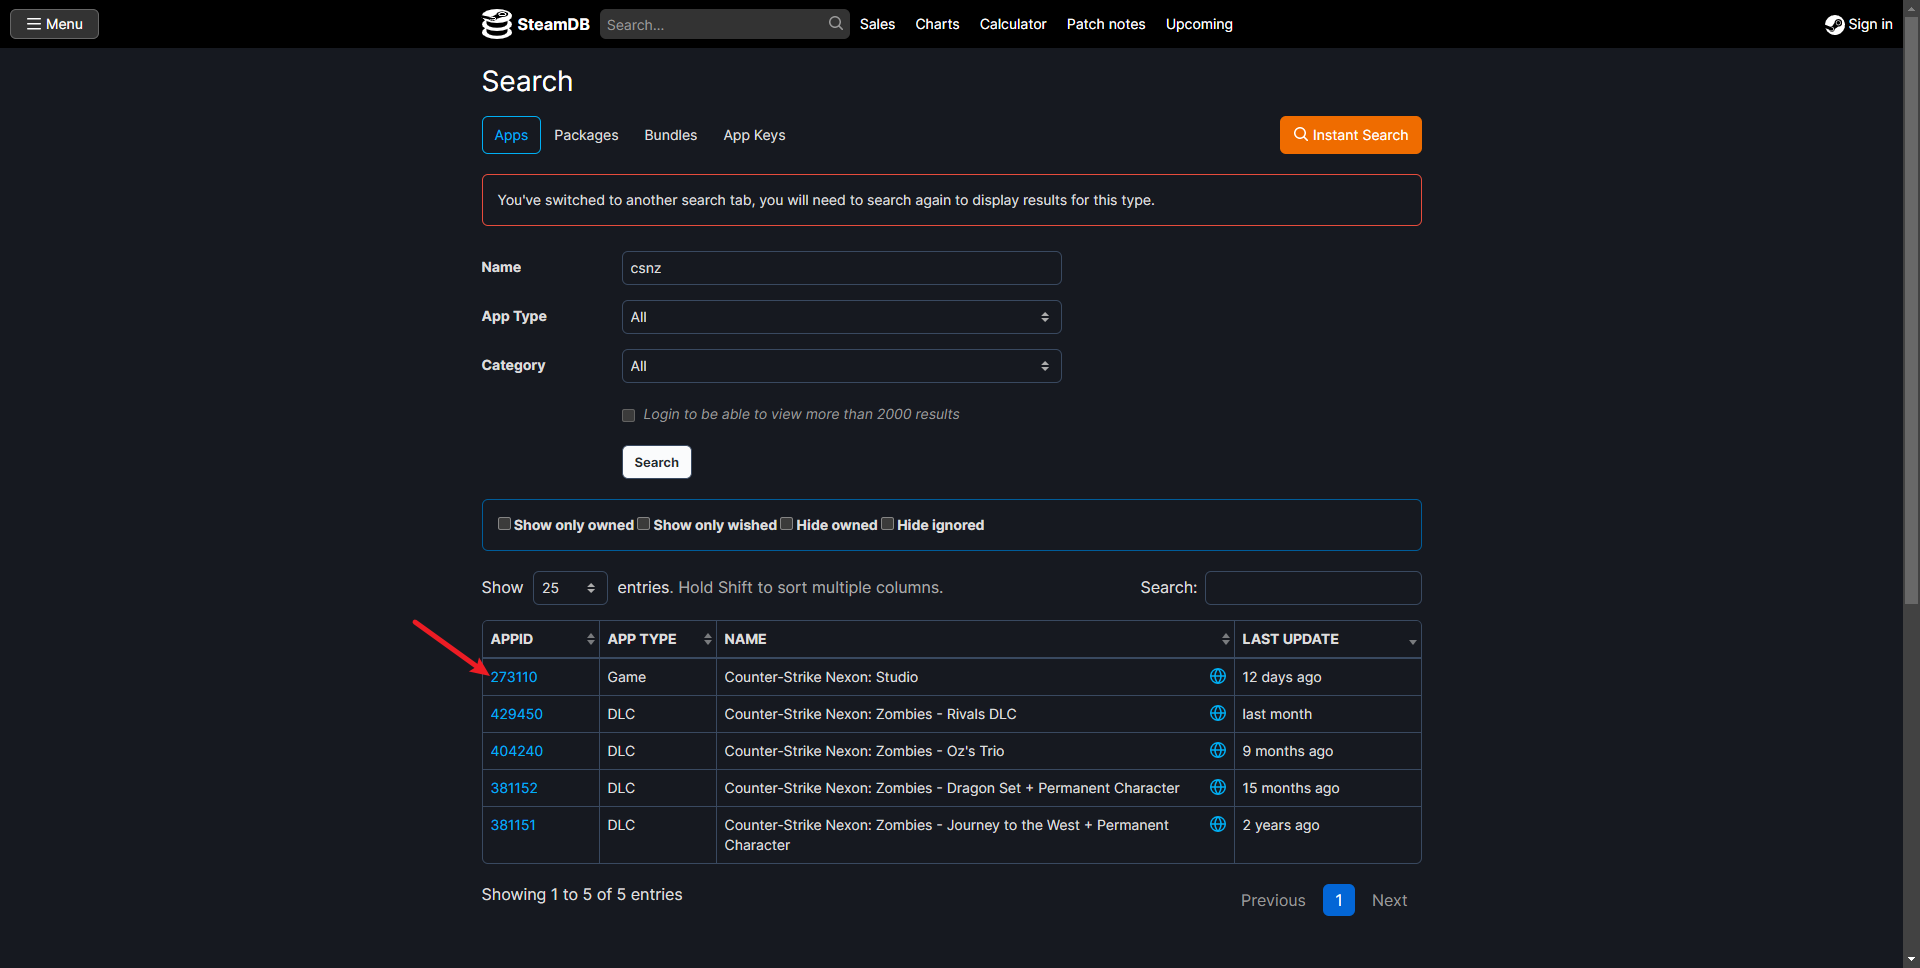Open app ID 429450 link
This screenshot has width=1920, height=968.
click(x=516, y=714)
